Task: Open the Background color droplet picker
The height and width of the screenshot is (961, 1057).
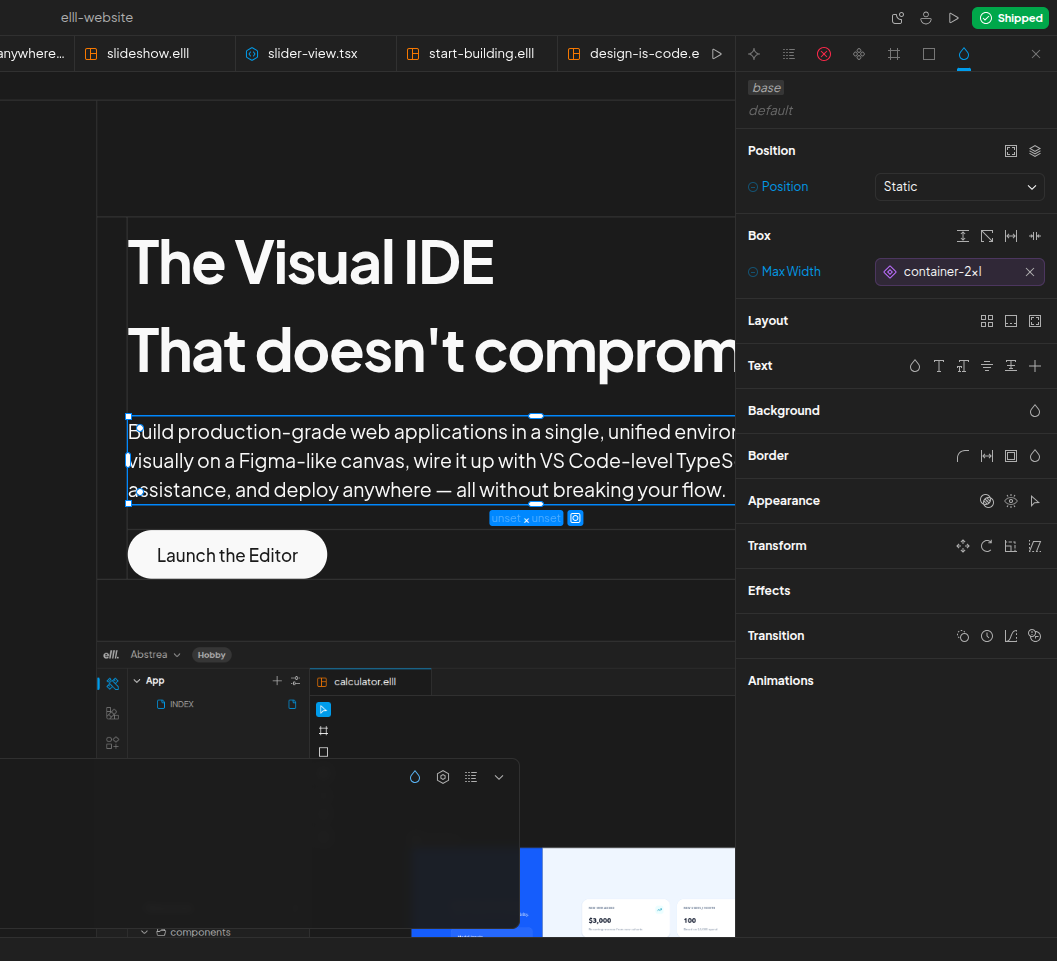Action: [x=1035, y=411]
